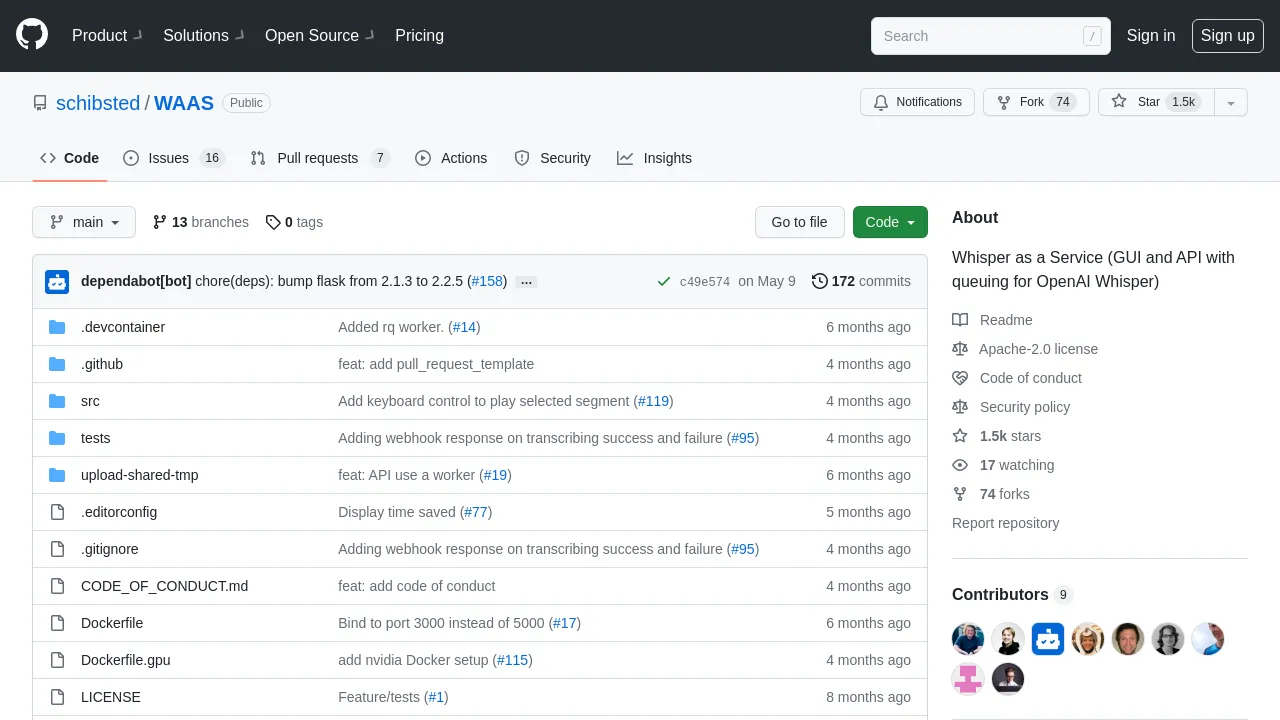Screen dimensions: 1280x720
Task: Click the .github folder icon
Action: [57, 364]
